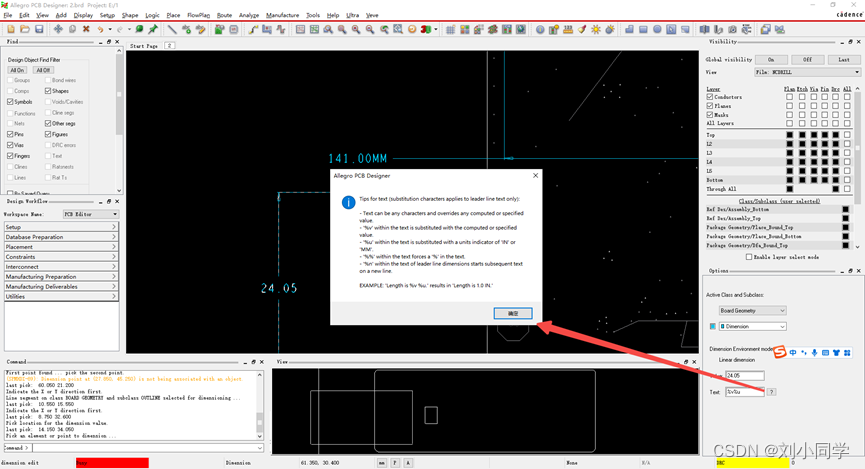Click the Value field showing 24.05

coord(745,376)
